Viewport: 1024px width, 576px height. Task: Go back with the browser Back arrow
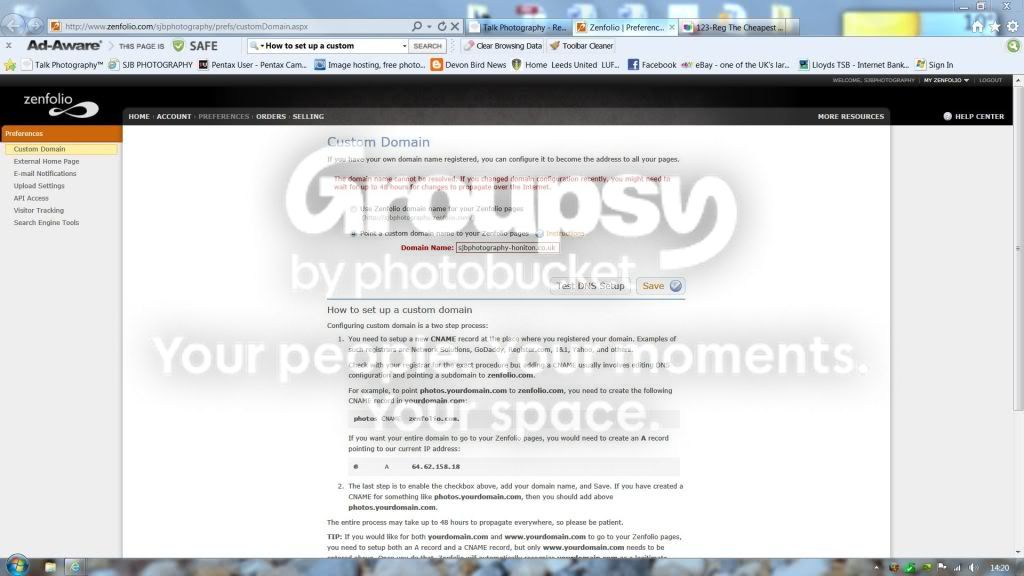pos(12,26)
